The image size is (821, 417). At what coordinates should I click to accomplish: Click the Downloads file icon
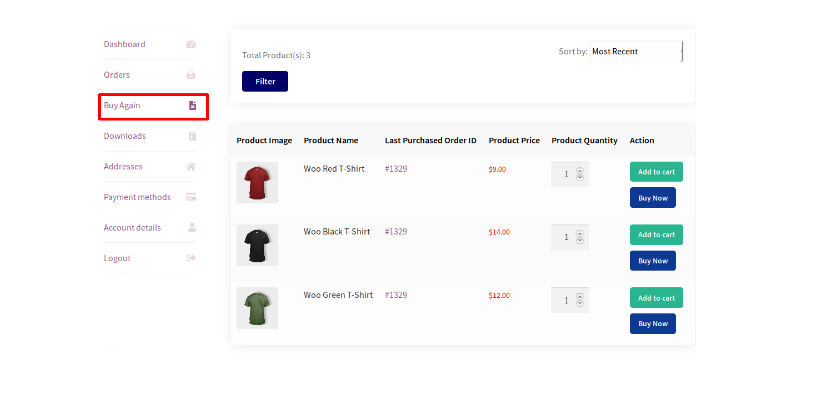(x=193, y=136)
